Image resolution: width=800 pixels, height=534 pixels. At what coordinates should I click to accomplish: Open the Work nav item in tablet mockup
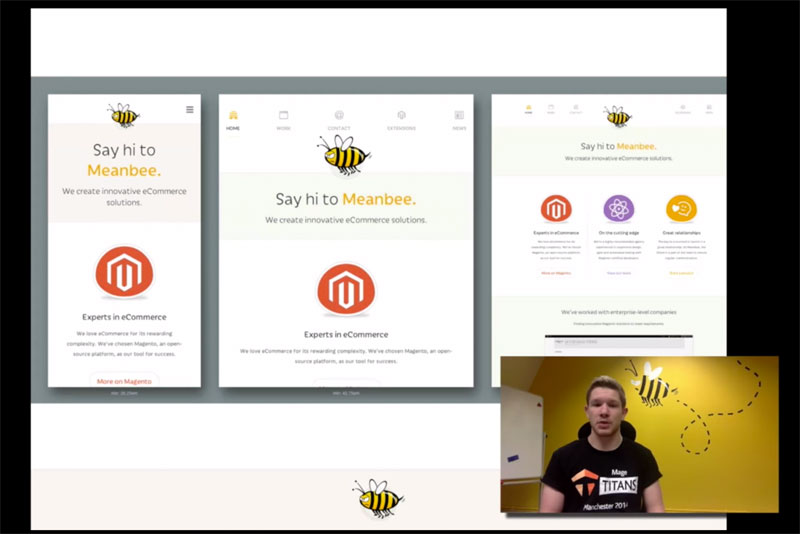tap(284, 121)
